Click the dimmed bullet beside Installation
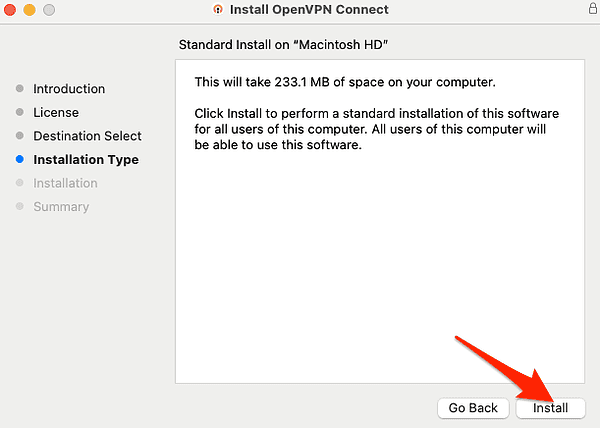600x428 pixels. 19,183
